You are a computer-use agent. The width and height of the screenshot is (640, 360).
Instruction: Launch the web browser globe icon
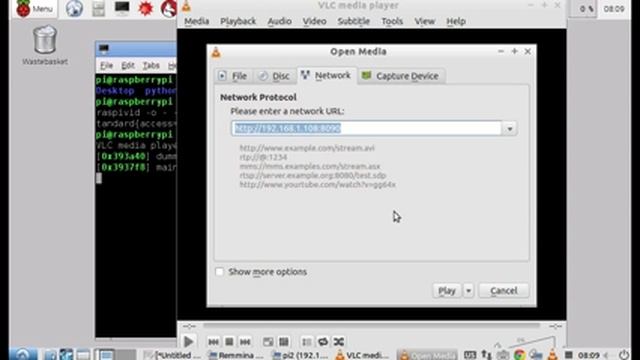pos(74,9)
